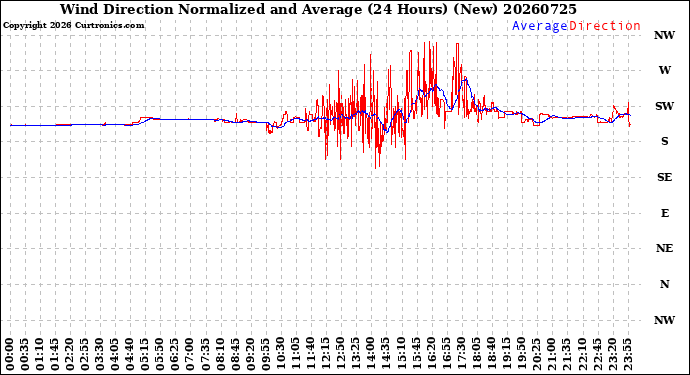Image resolution: width=690 pixels, height=375 pixels.
Task: Click the 09:20 time axis label
Action: click(x=250, y=354)
